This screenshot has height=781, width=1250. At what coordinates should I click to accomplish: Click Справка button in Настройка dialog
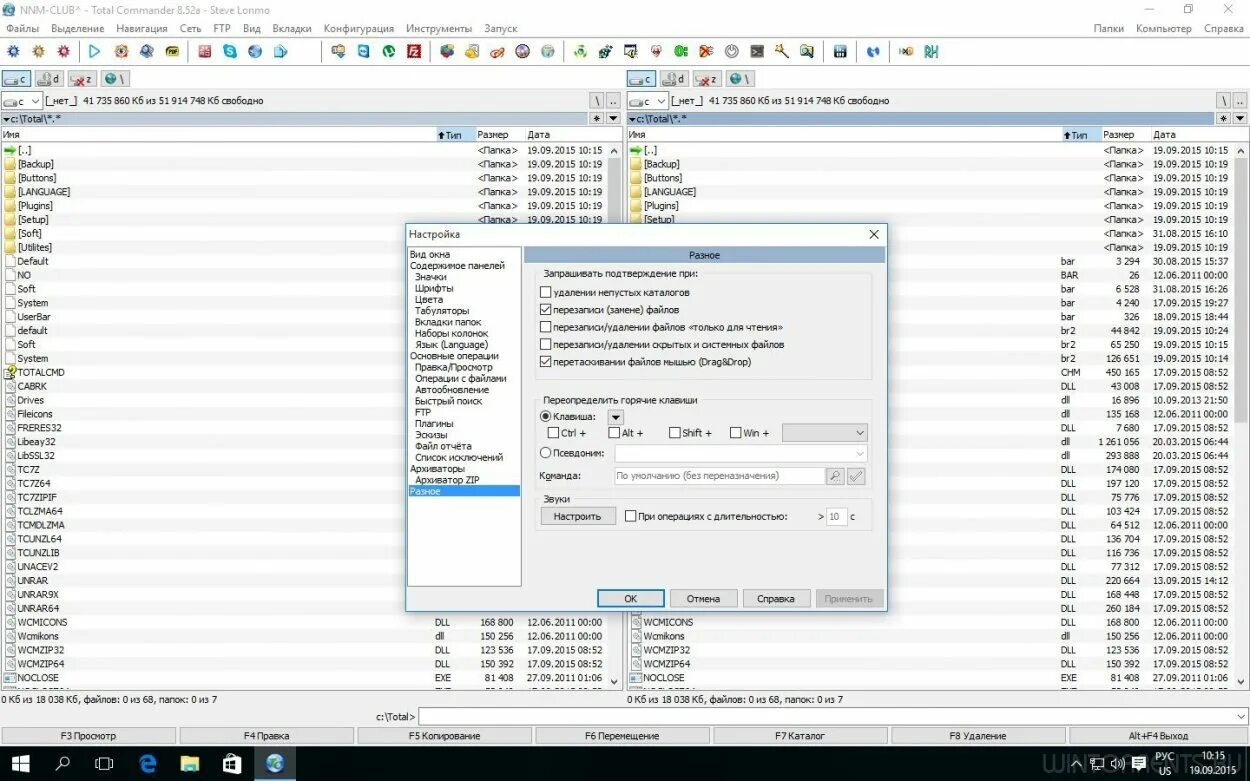(x=776, y=598)
